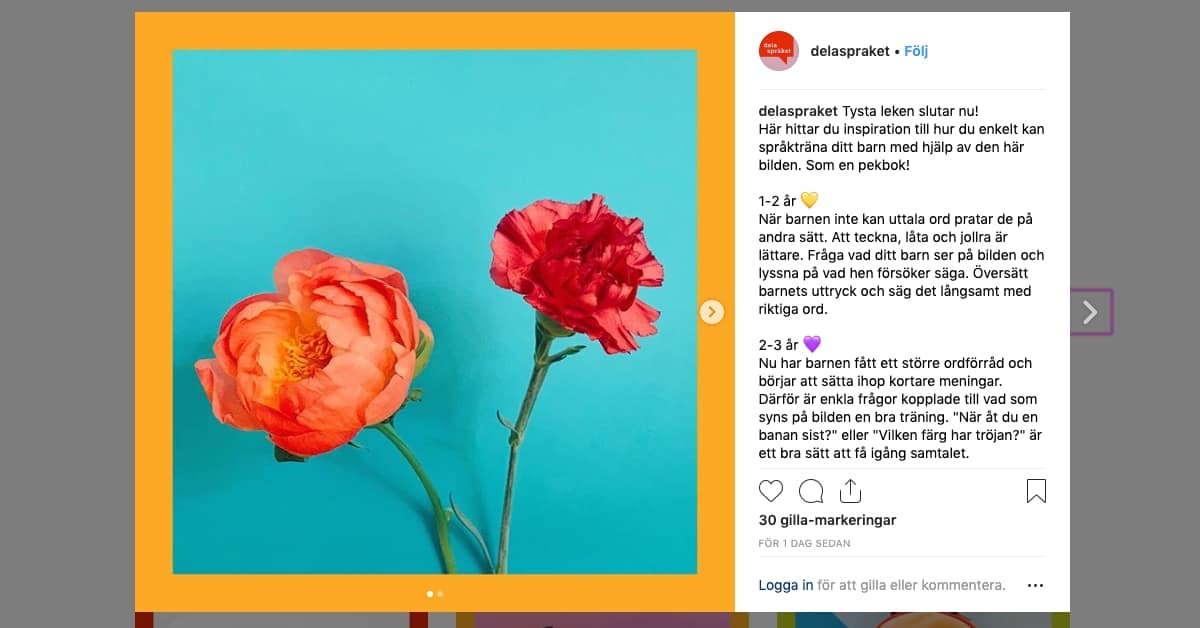This screenshot has height=628, width=1200.
Task: Follow the account via Följ
Action: pyautogui.click(x=916, y=51)
